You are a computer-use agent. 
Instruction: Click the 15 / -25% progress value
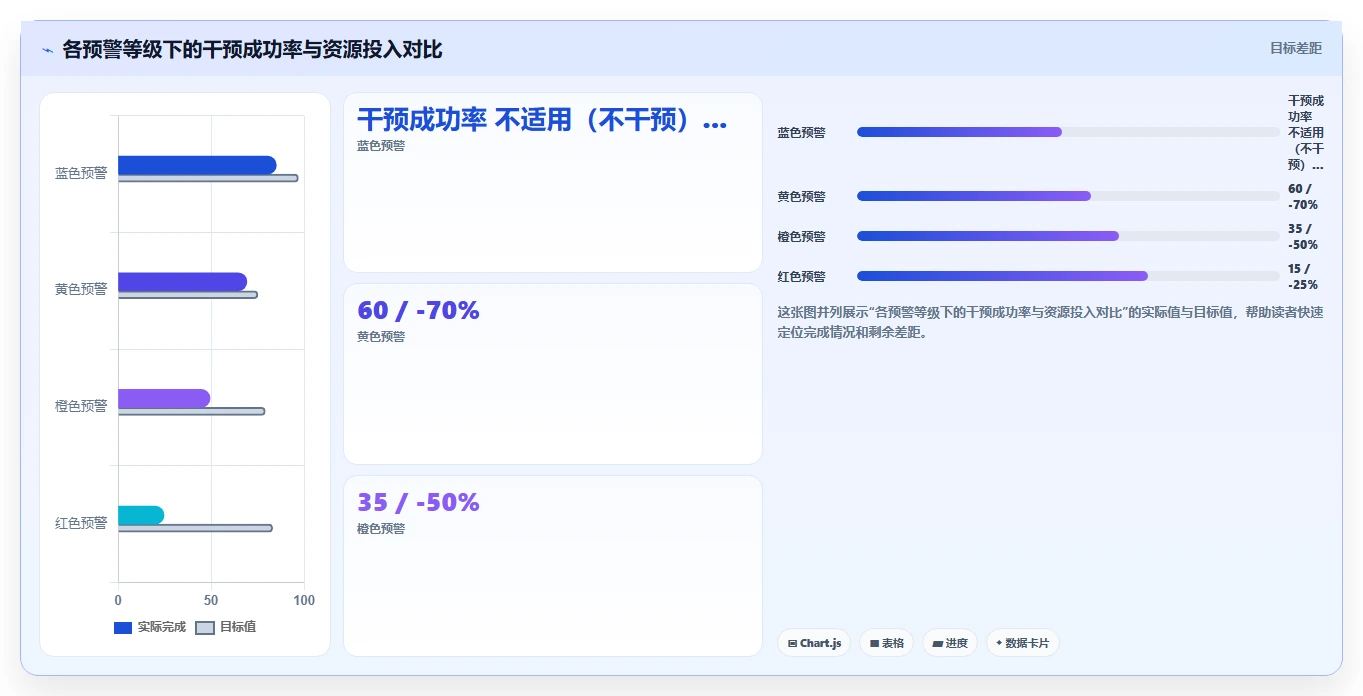(x=1303, y=276)
